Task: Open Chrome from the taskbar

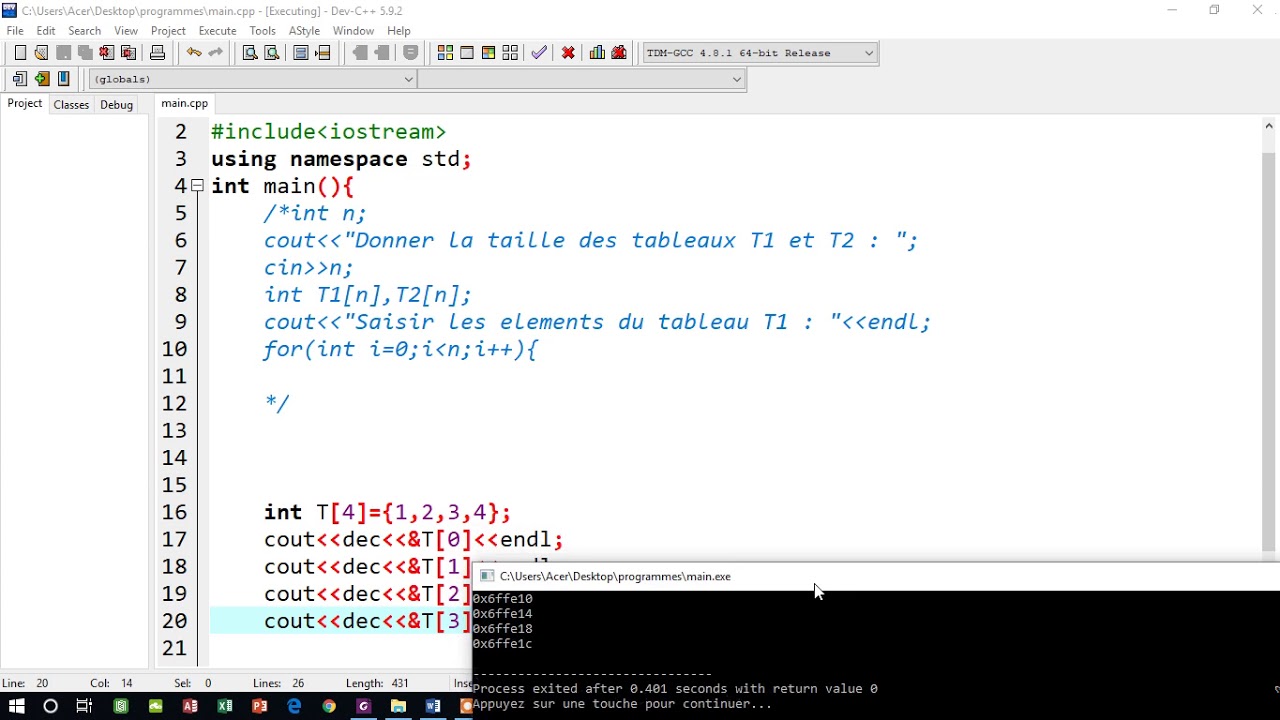Action: point(329,706)
